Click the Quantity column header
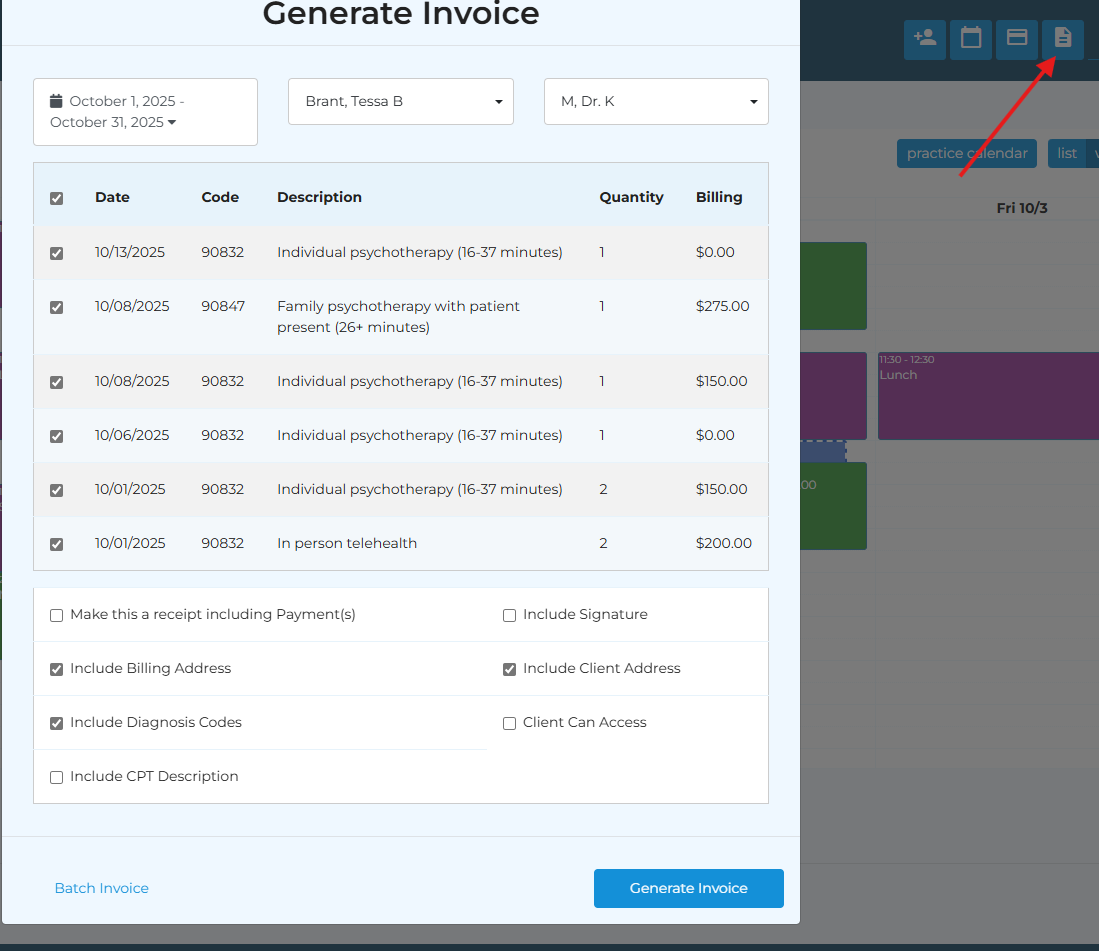The height and width of the screenshot is (951, 1099). [632, 197]
